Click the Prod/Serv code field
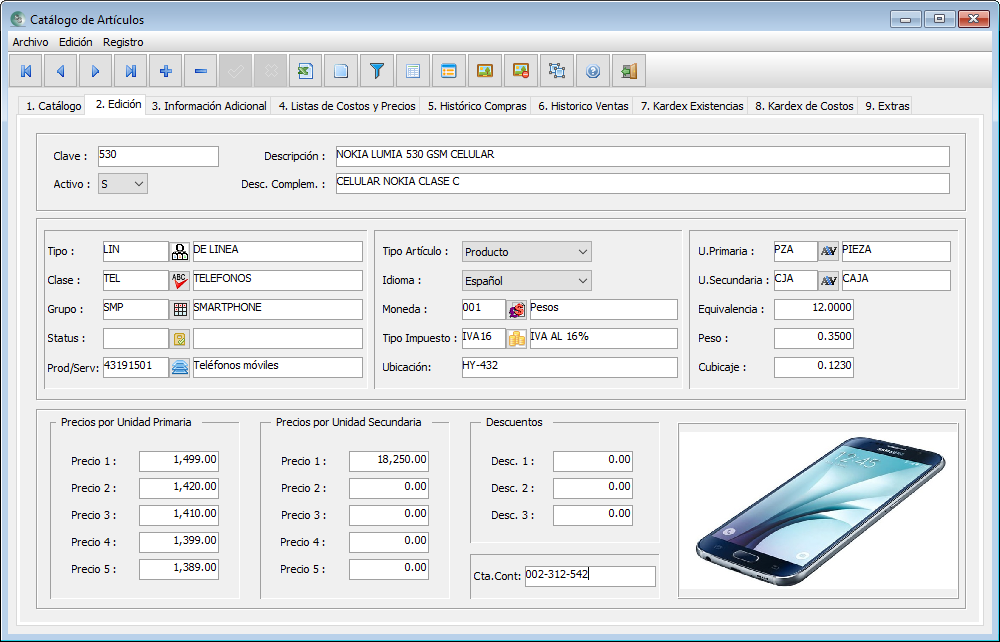 (136, 367)
